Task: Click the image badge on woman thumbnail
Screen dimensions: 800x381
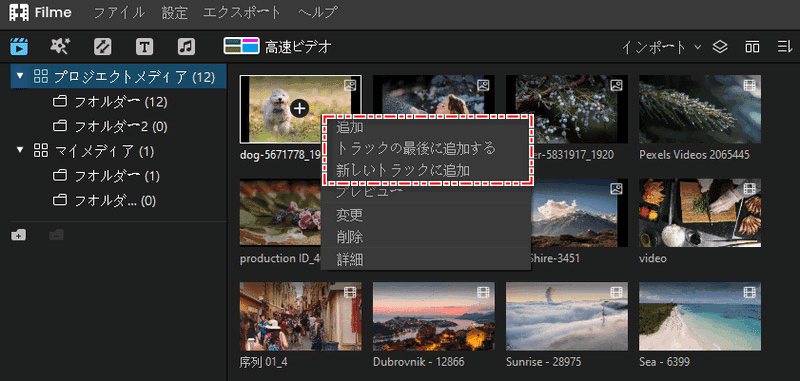Action: [483, 85]
